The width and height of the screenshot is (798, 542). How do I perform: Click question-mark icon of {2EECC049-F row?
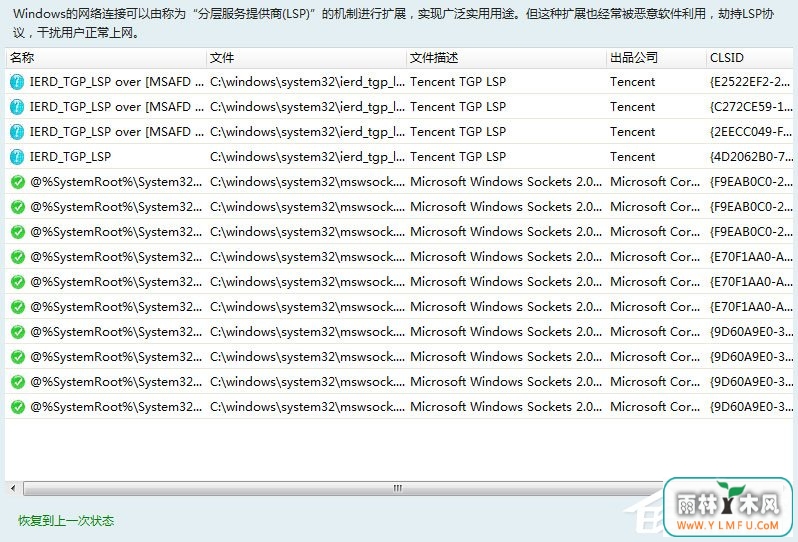(x=17, y=132)
